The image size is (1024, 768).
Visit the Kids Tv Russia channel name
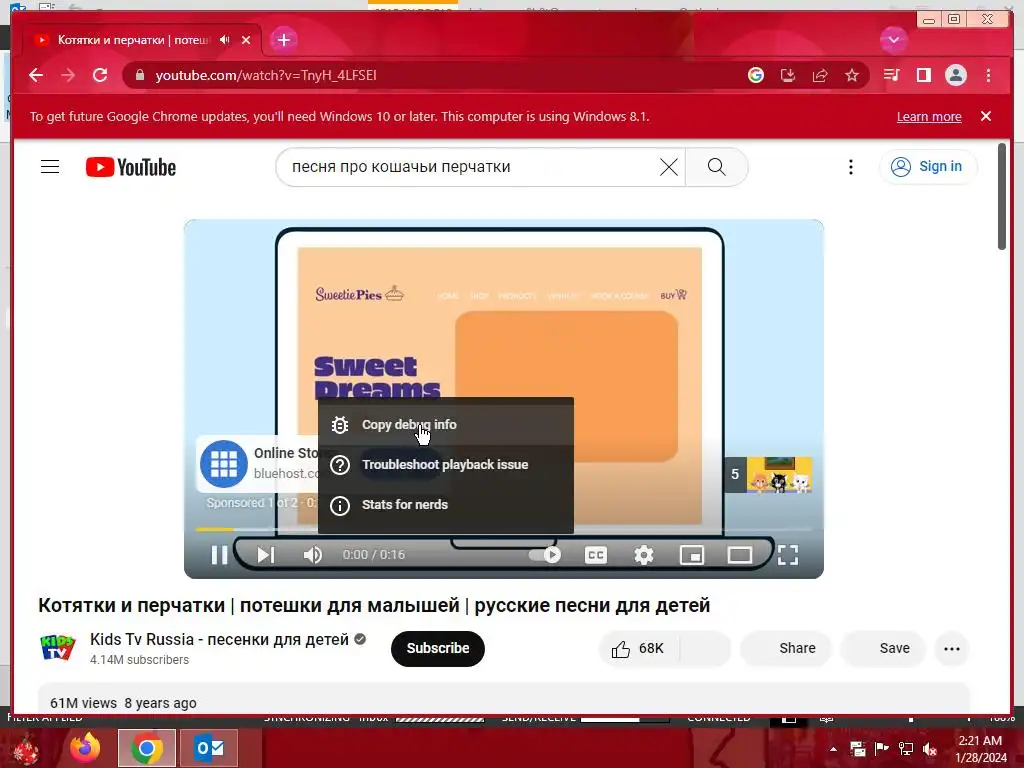[219, 639]
